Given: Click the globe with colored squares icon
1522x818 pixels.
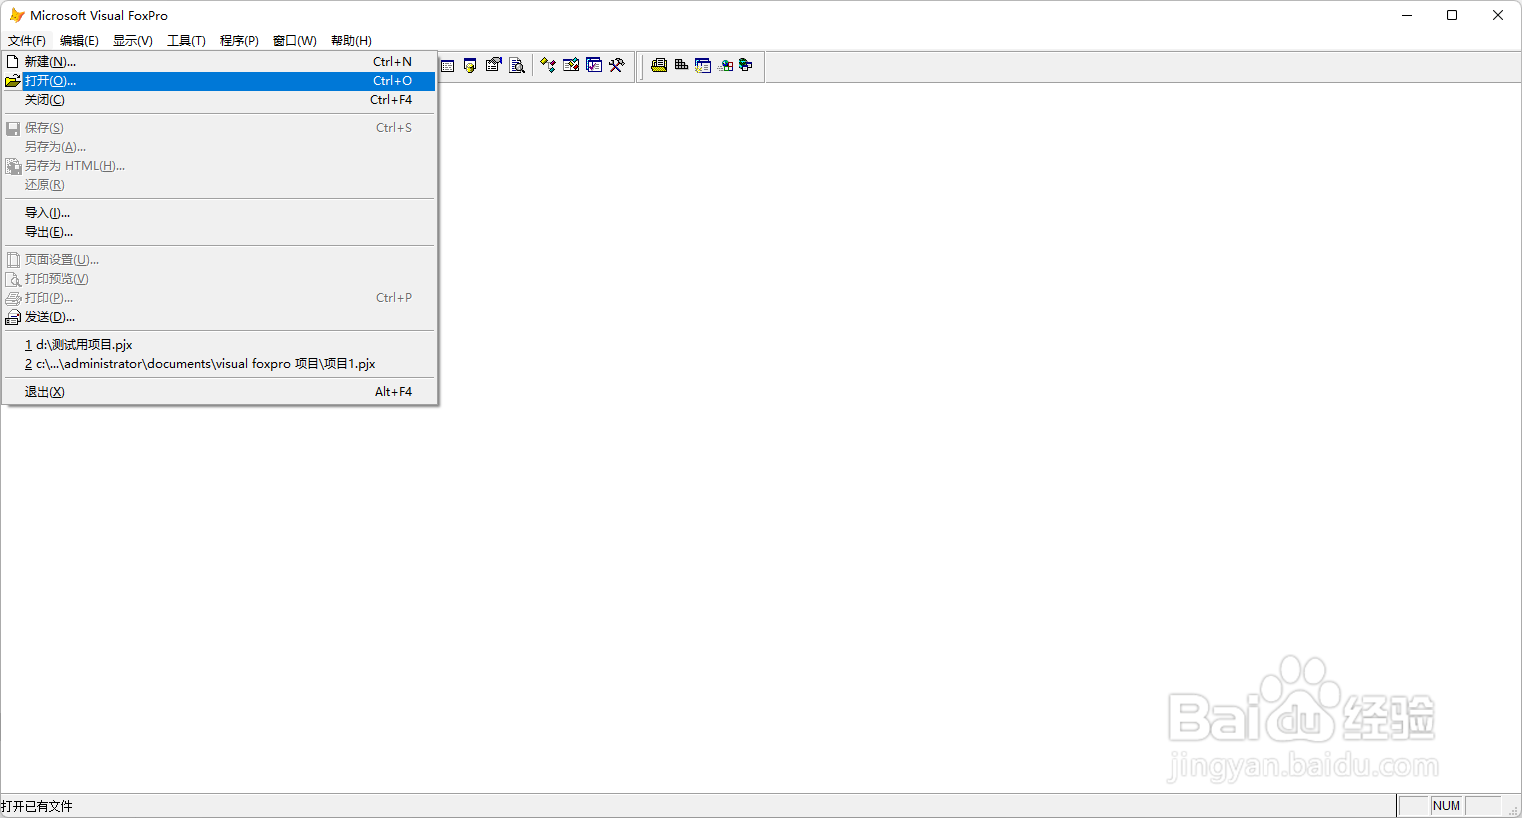Looking at the screenshot, I should 726,66.
